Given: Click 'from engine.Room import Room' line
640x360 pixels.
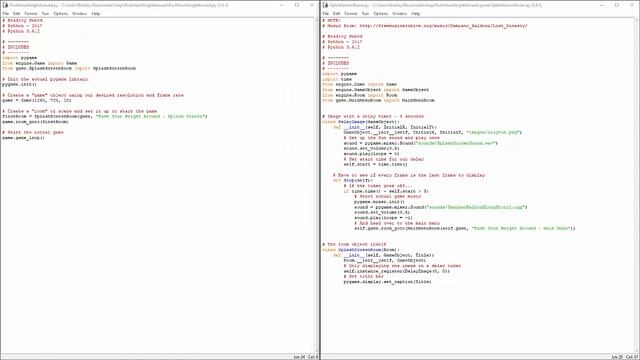Looking at the screenshot, I should [x=360, y=95].
